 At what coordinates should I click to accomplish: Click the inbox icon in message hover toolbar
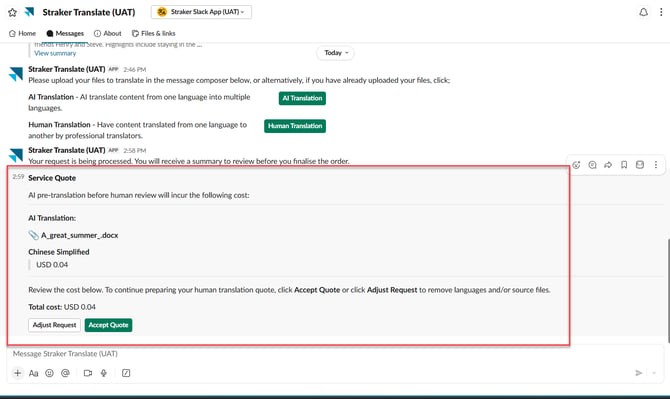pyautogui.click(x=640, y=165)
